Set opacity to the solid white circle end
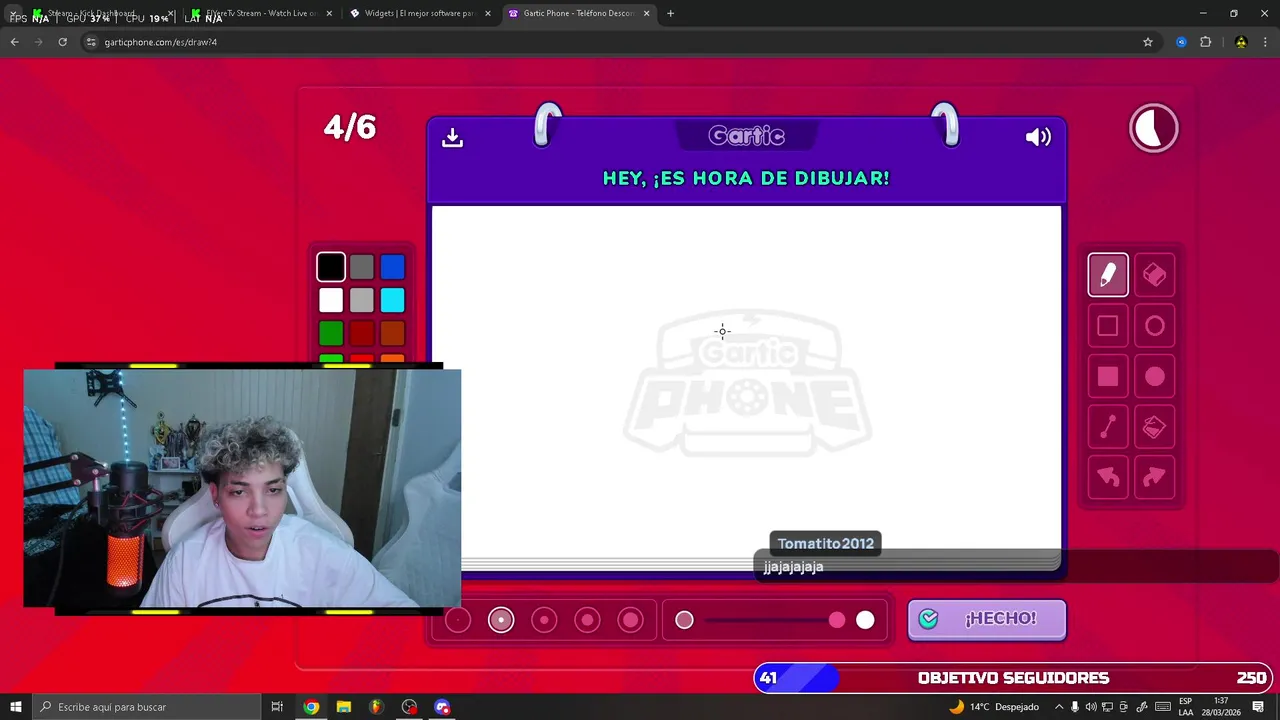Viewport: 1280px width, 720px height. (x=865, y=620)
